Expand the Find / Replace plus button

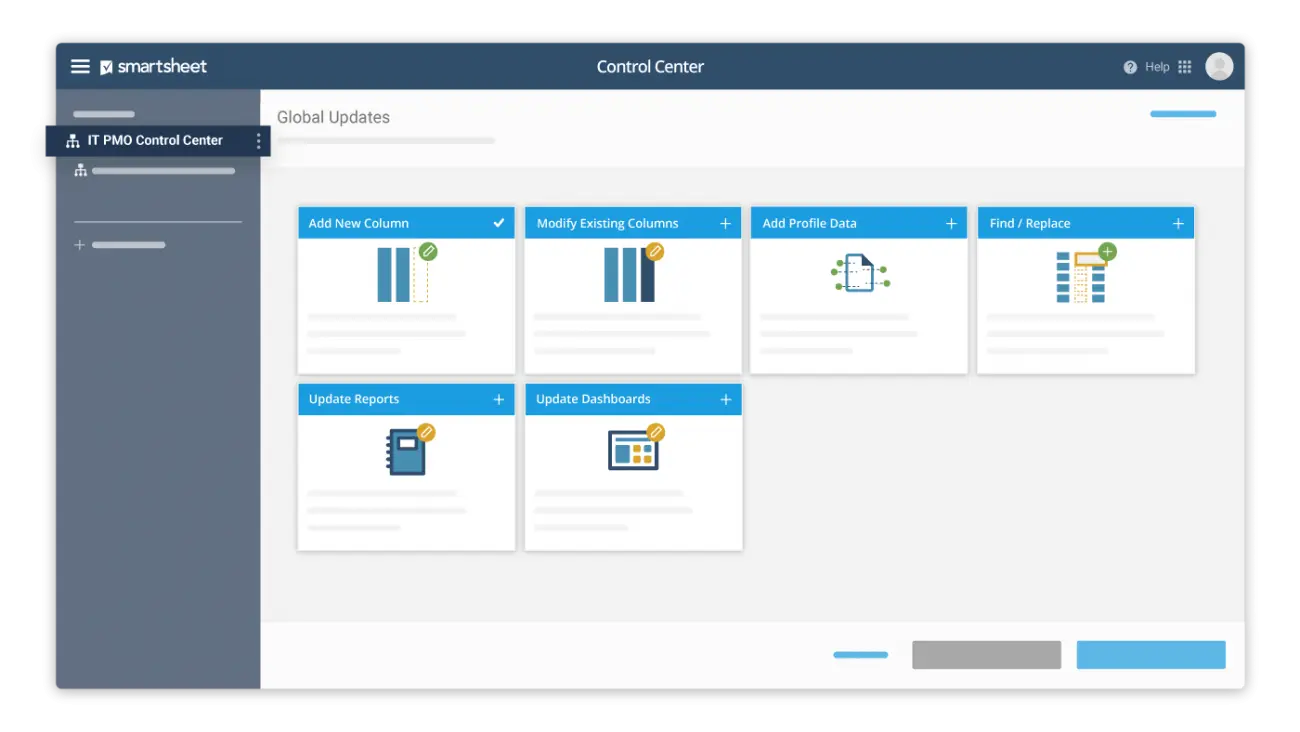pos(1178,223)
